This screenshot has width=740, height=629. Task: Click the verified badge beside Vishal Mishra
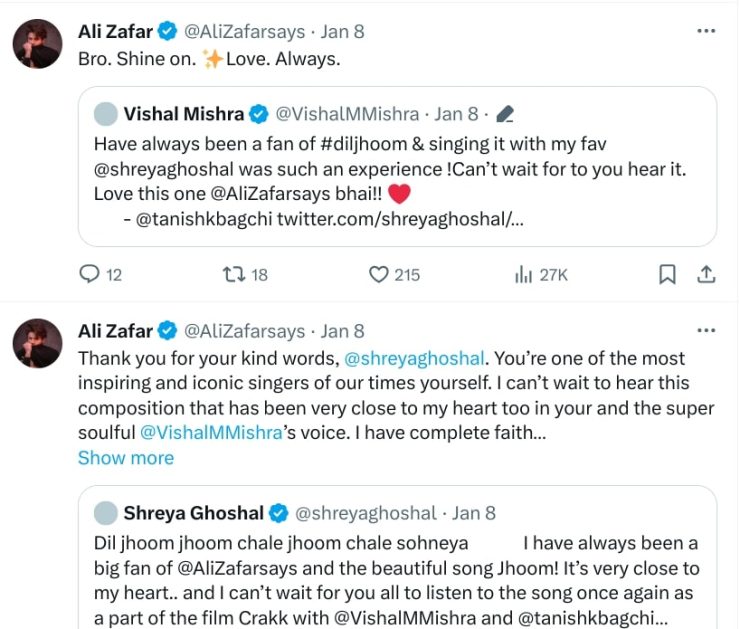tap(258, 114)
